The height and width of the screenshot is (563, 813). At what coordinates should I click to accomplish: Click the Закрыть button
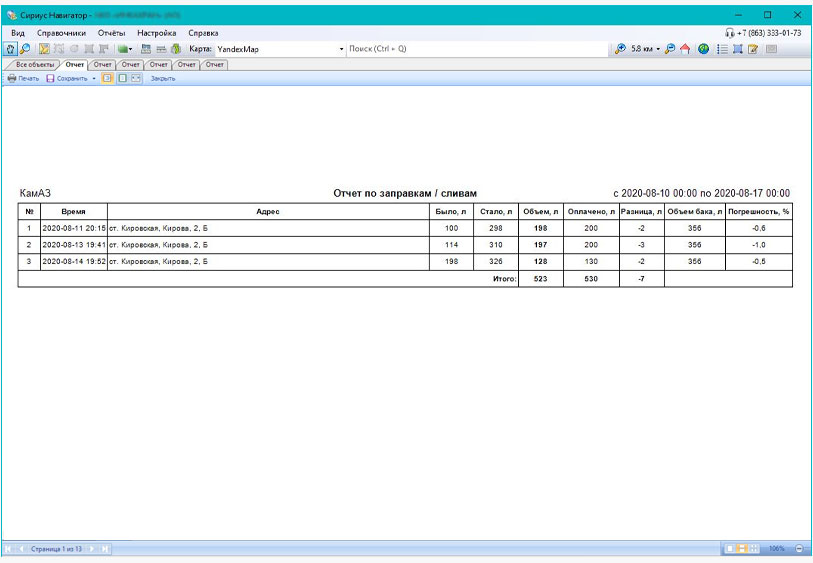pos(163,78)
